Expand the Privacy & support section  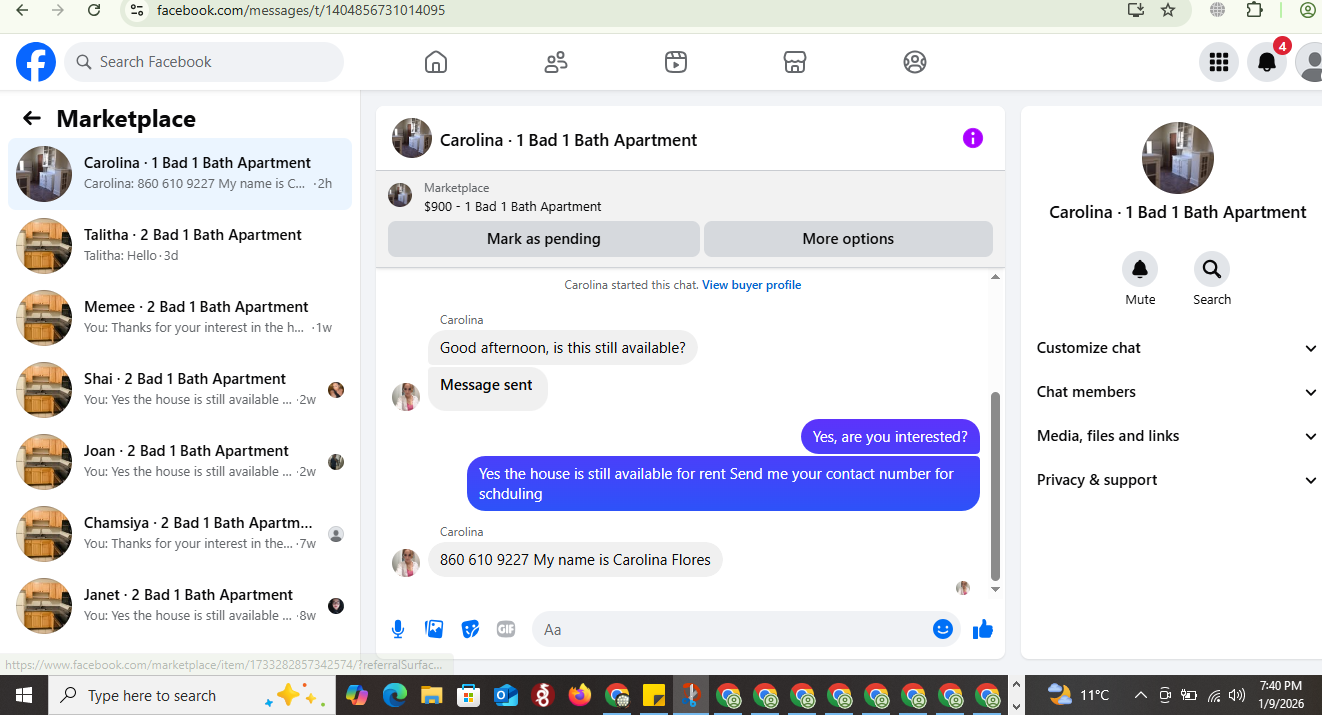tap(1177, 480)
